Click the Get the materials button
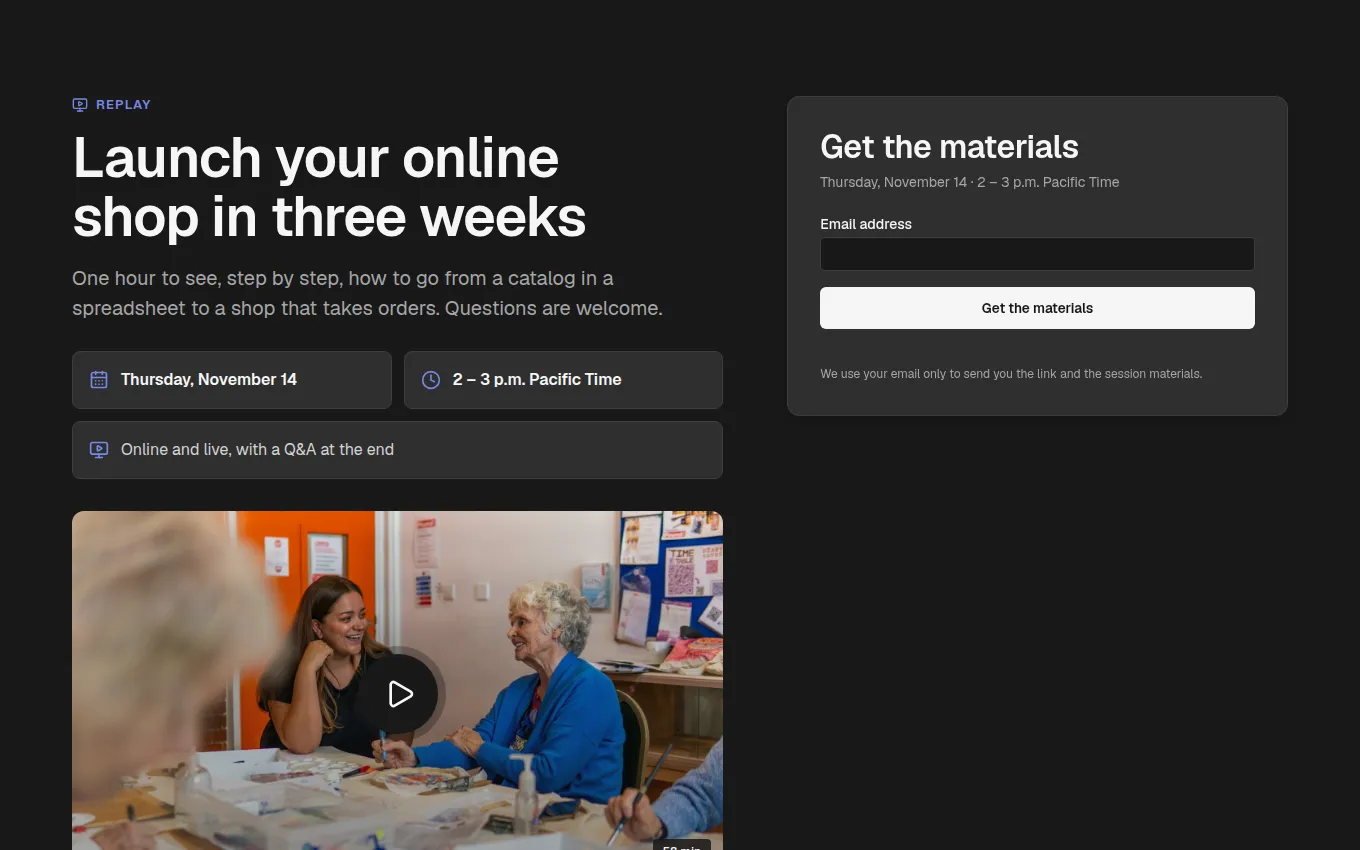The width and height of the screenshot is (1360, 850). [1037, 308]
